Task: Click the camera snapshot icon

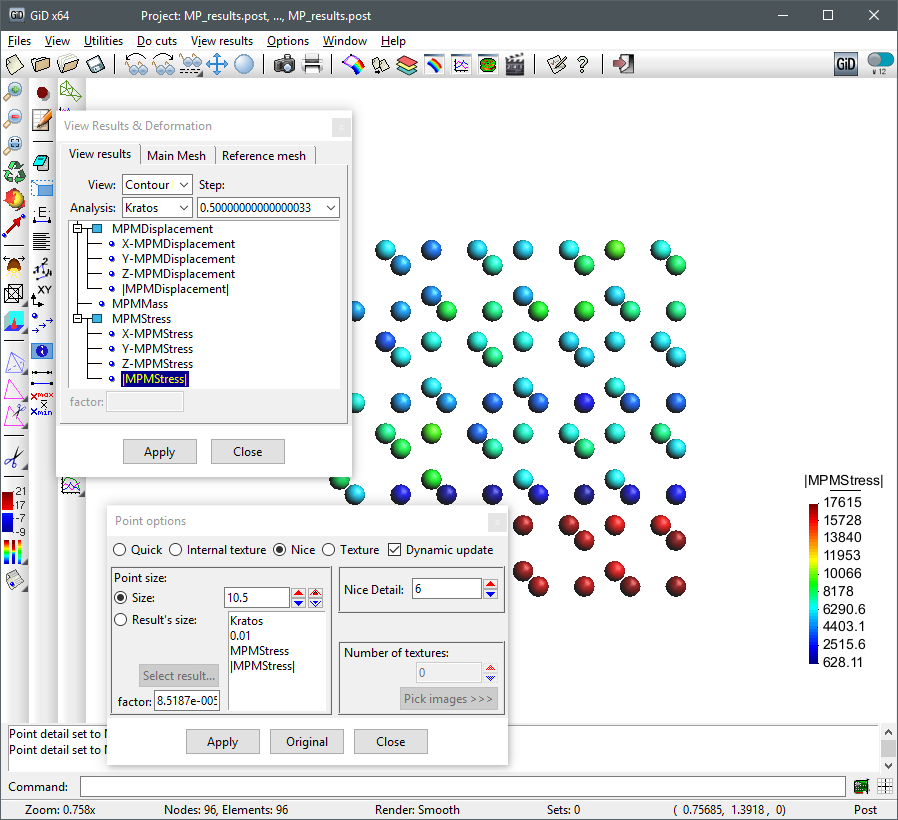Action: click(x=284, y=65)
